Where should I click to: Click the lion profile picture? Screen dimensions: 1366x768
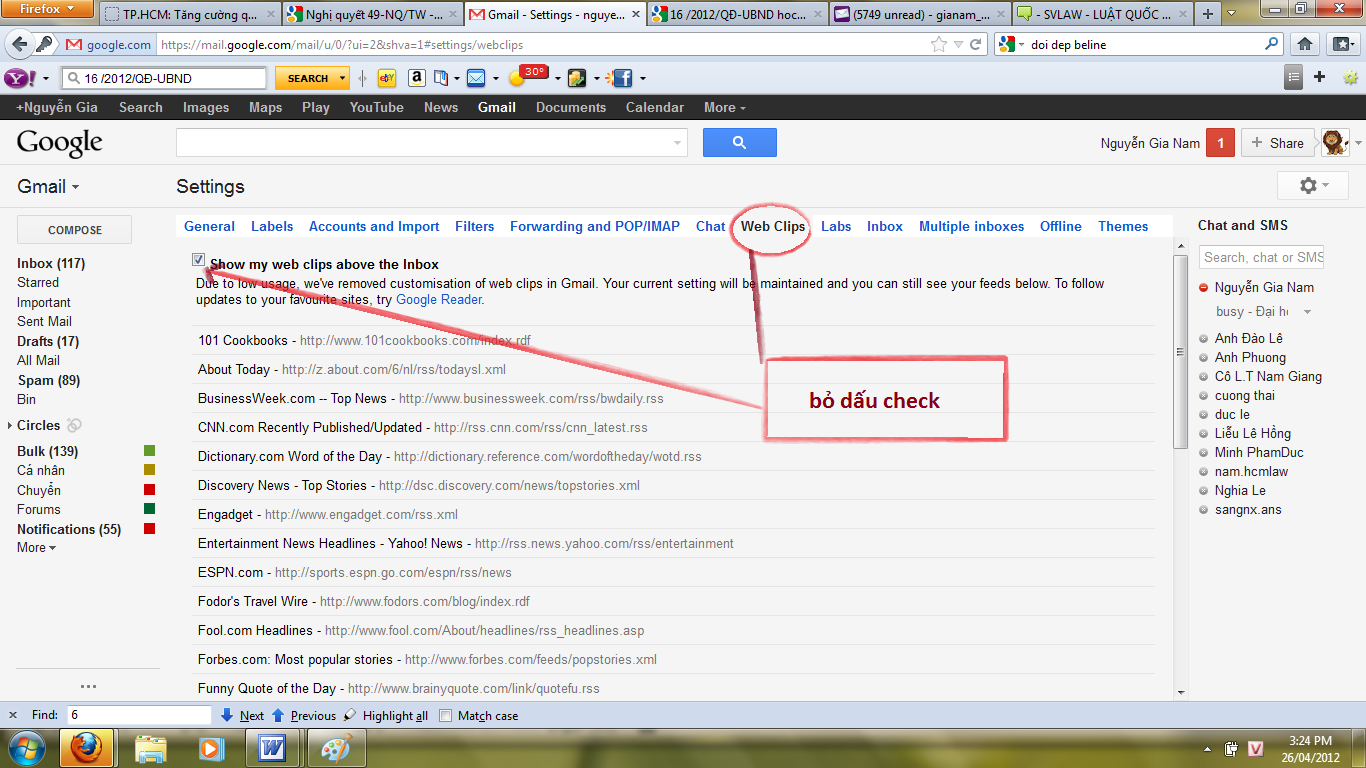pos(1335,143)
